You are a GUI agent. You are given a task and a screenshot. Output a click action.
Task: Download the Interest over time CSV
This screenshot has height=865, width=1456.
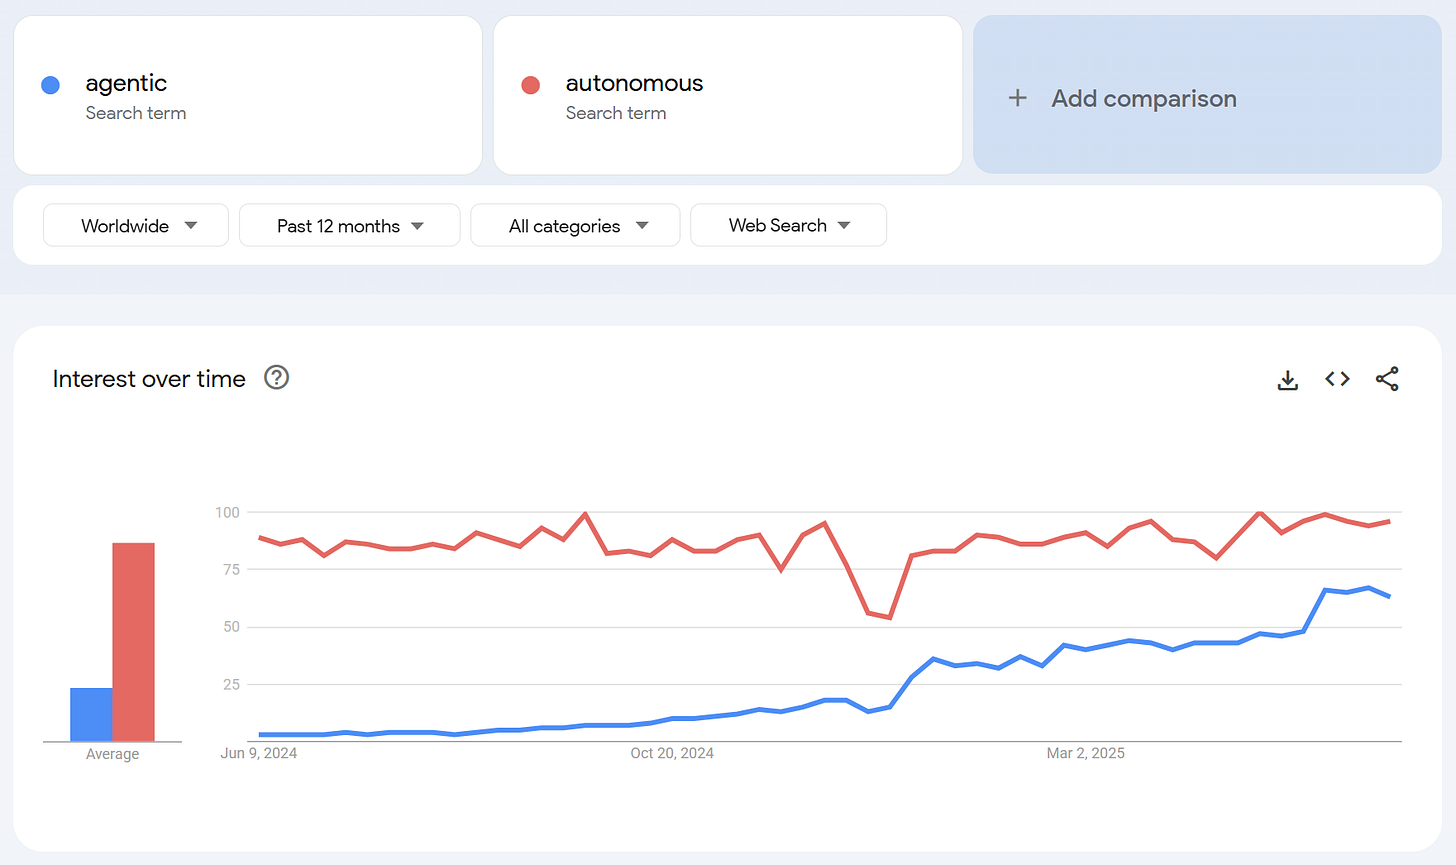(x=1288, y=379)
